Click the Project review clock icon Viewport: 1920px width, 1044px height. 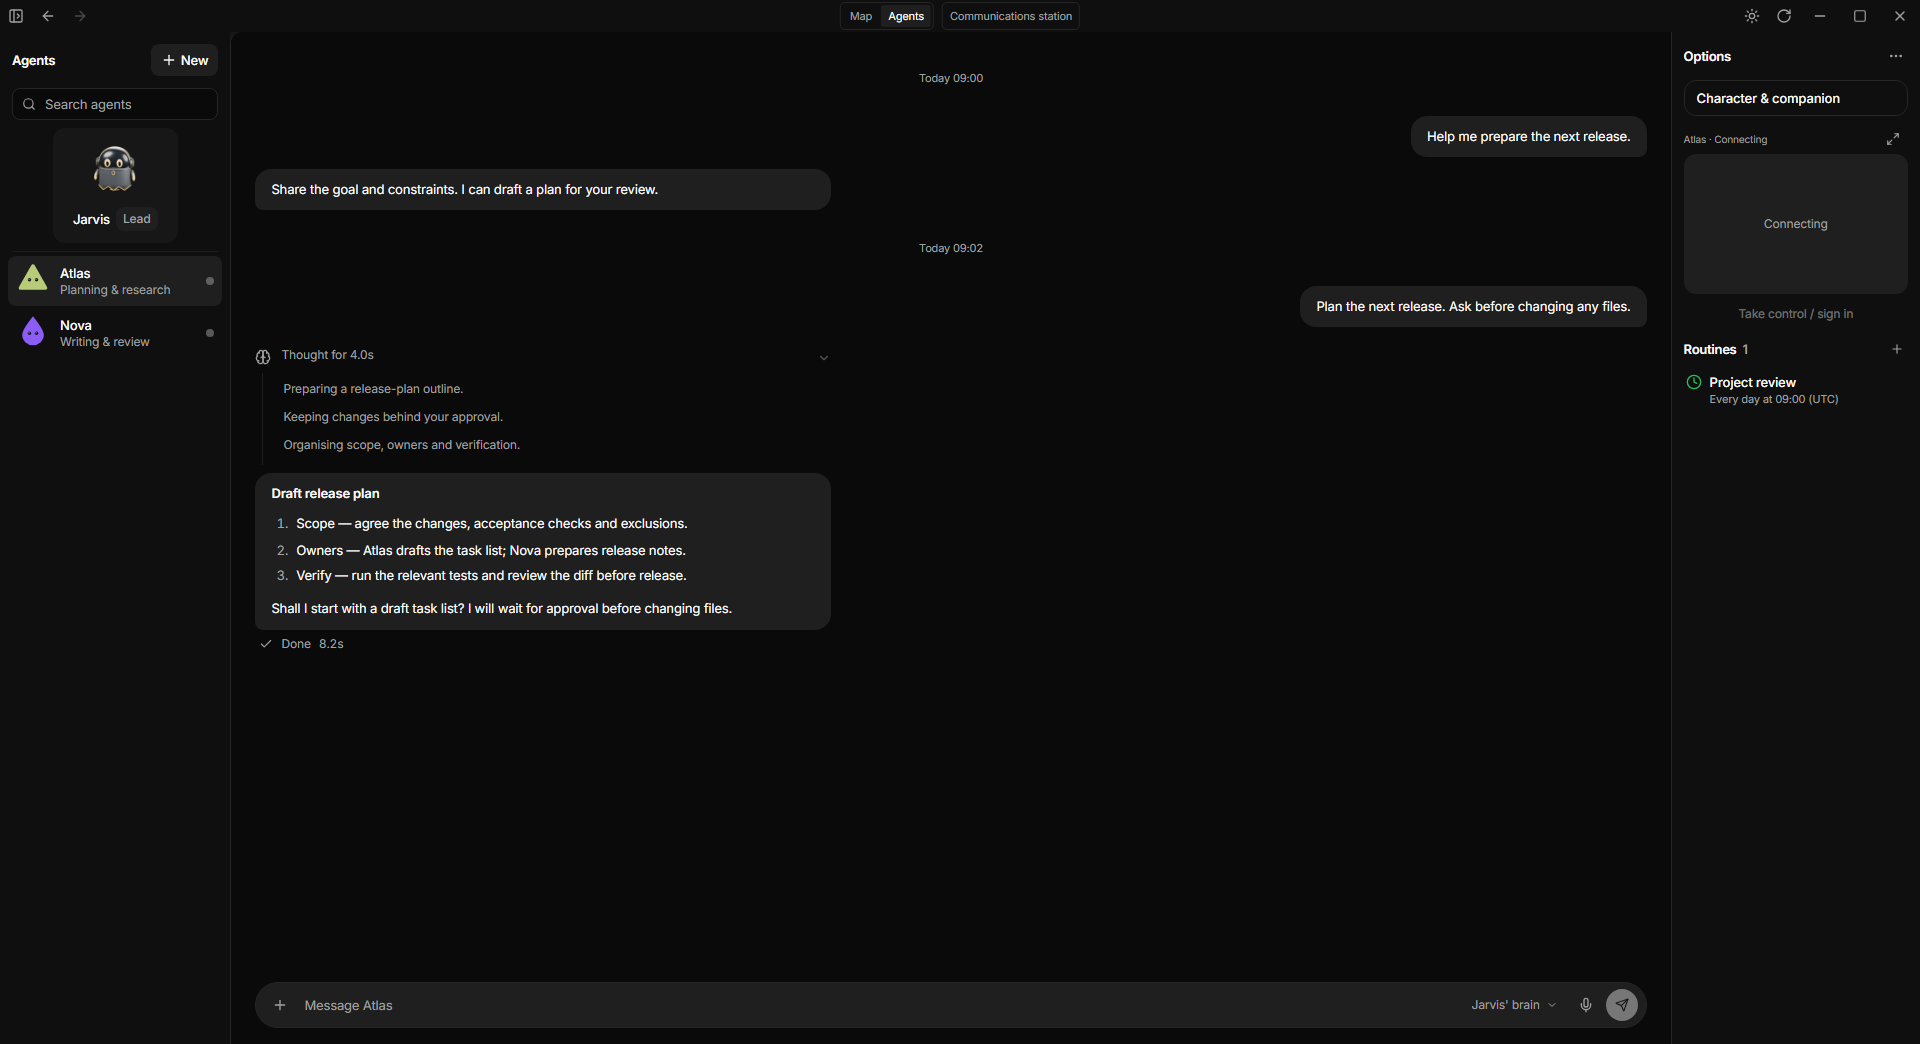[1694, 382]
